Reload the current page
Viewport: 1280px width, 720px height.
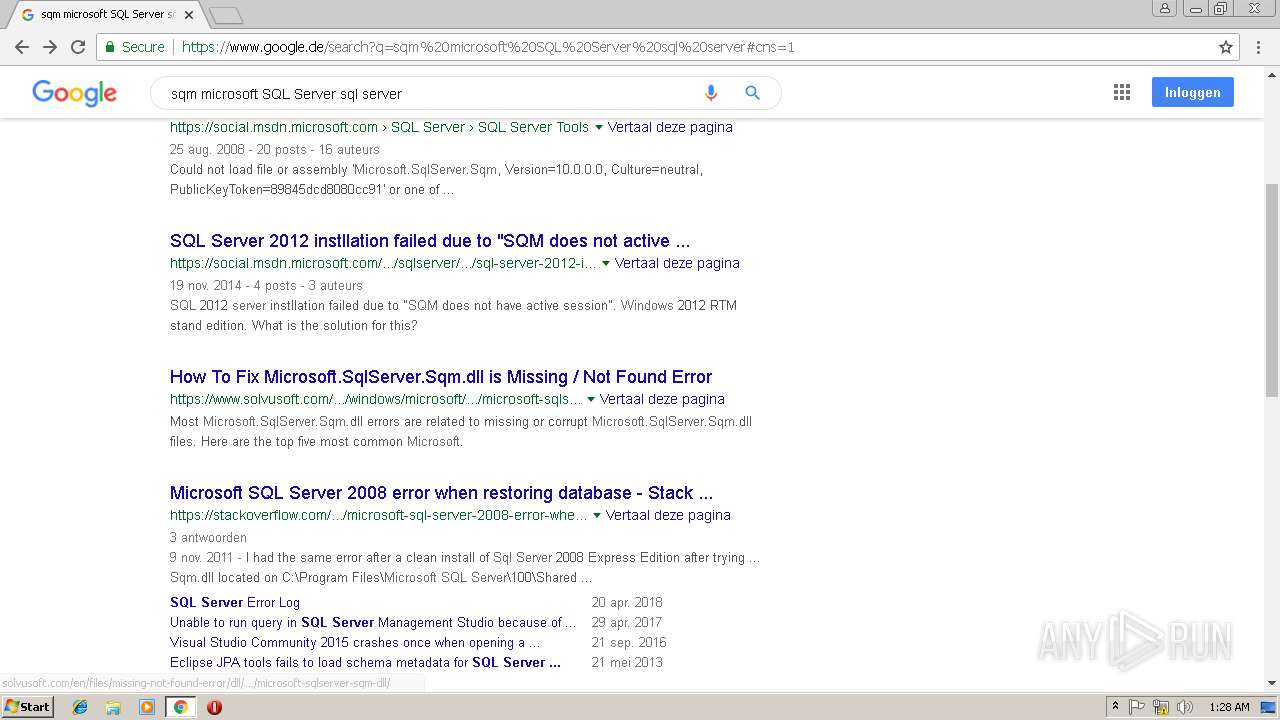point(78,47)
